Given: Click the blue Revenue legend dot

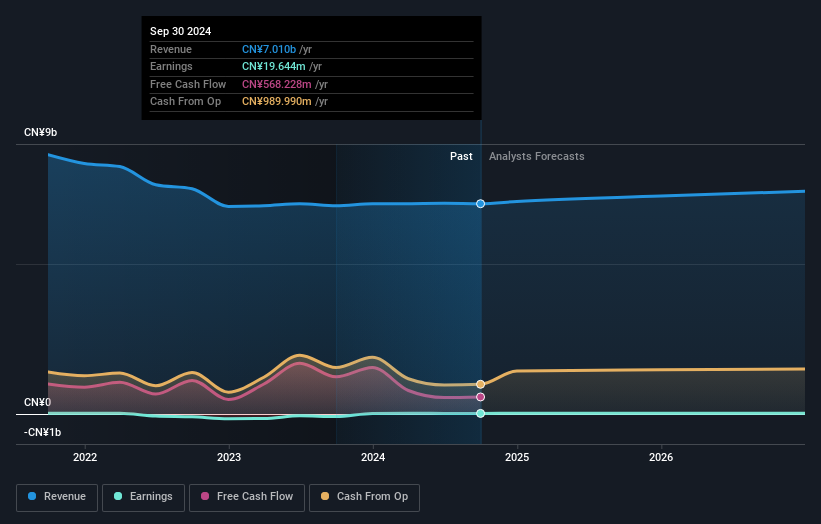Looking at the screenshot, I should (32, 496).
